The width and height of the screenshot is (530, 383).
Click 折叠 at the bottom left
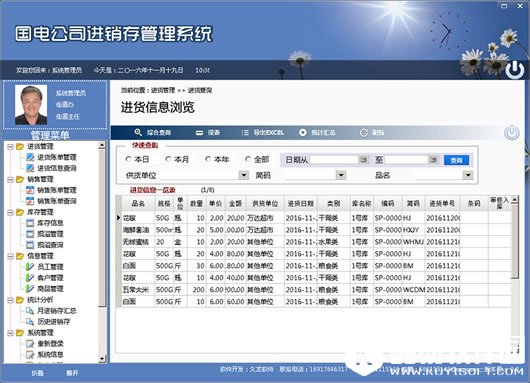[37, 373]
